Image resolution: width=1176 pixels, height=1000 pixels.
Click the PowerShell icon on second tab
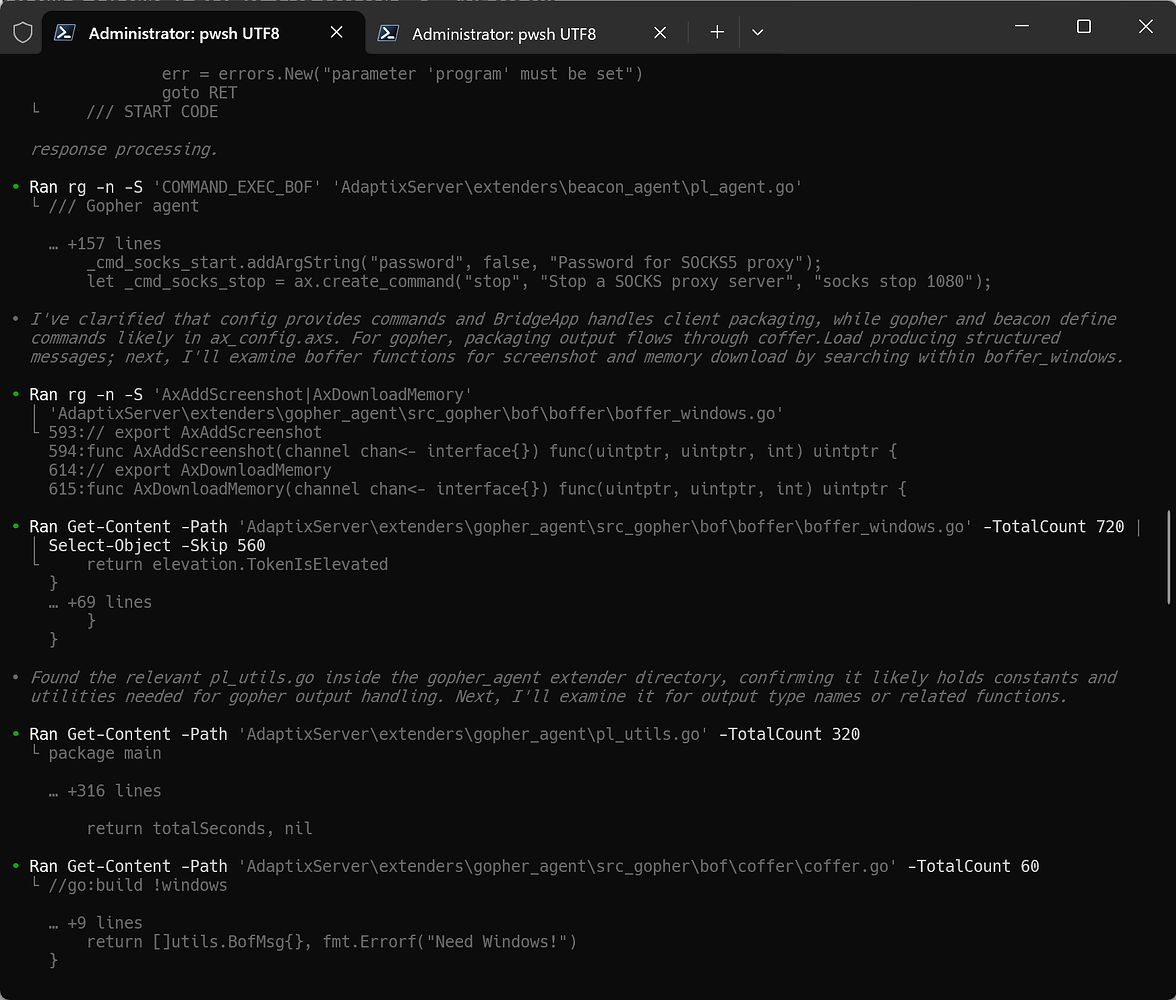(x=388, y=33)
